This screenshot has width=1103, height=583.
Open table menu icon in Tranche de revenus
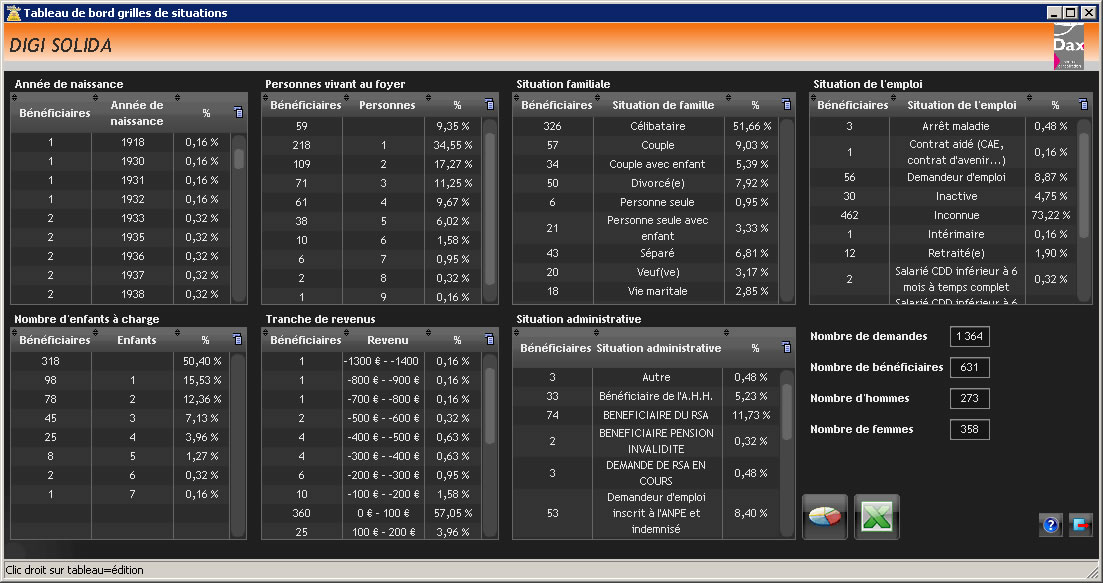point(489,340)
